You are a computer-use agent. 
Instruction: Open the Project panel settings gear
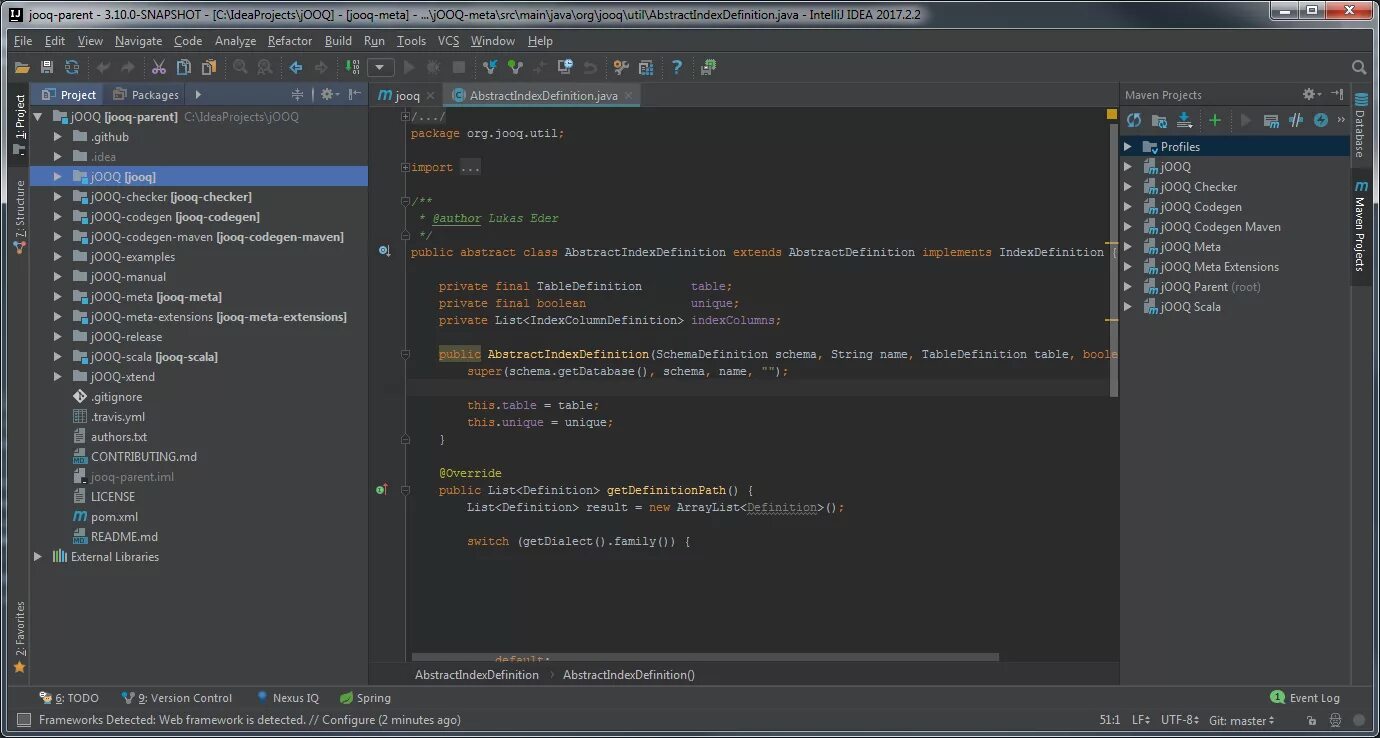click(x=328, y=94)
